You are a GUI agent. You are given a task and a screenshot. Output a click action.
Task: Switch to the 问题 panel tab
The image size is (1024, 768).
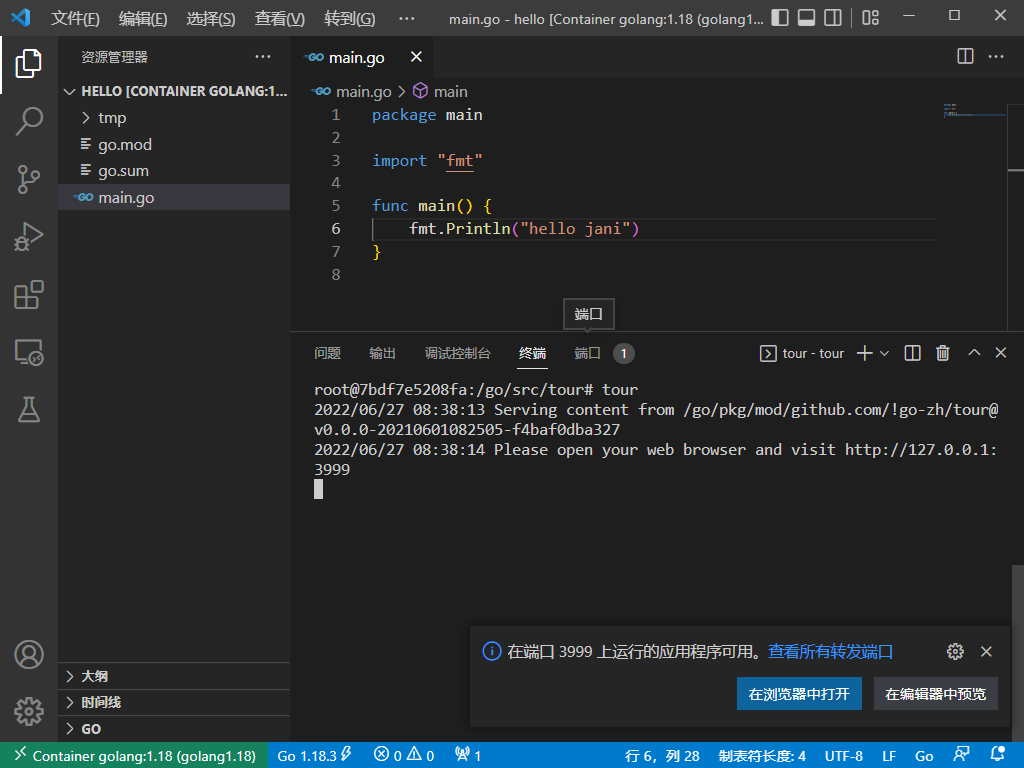pos(327,353)
